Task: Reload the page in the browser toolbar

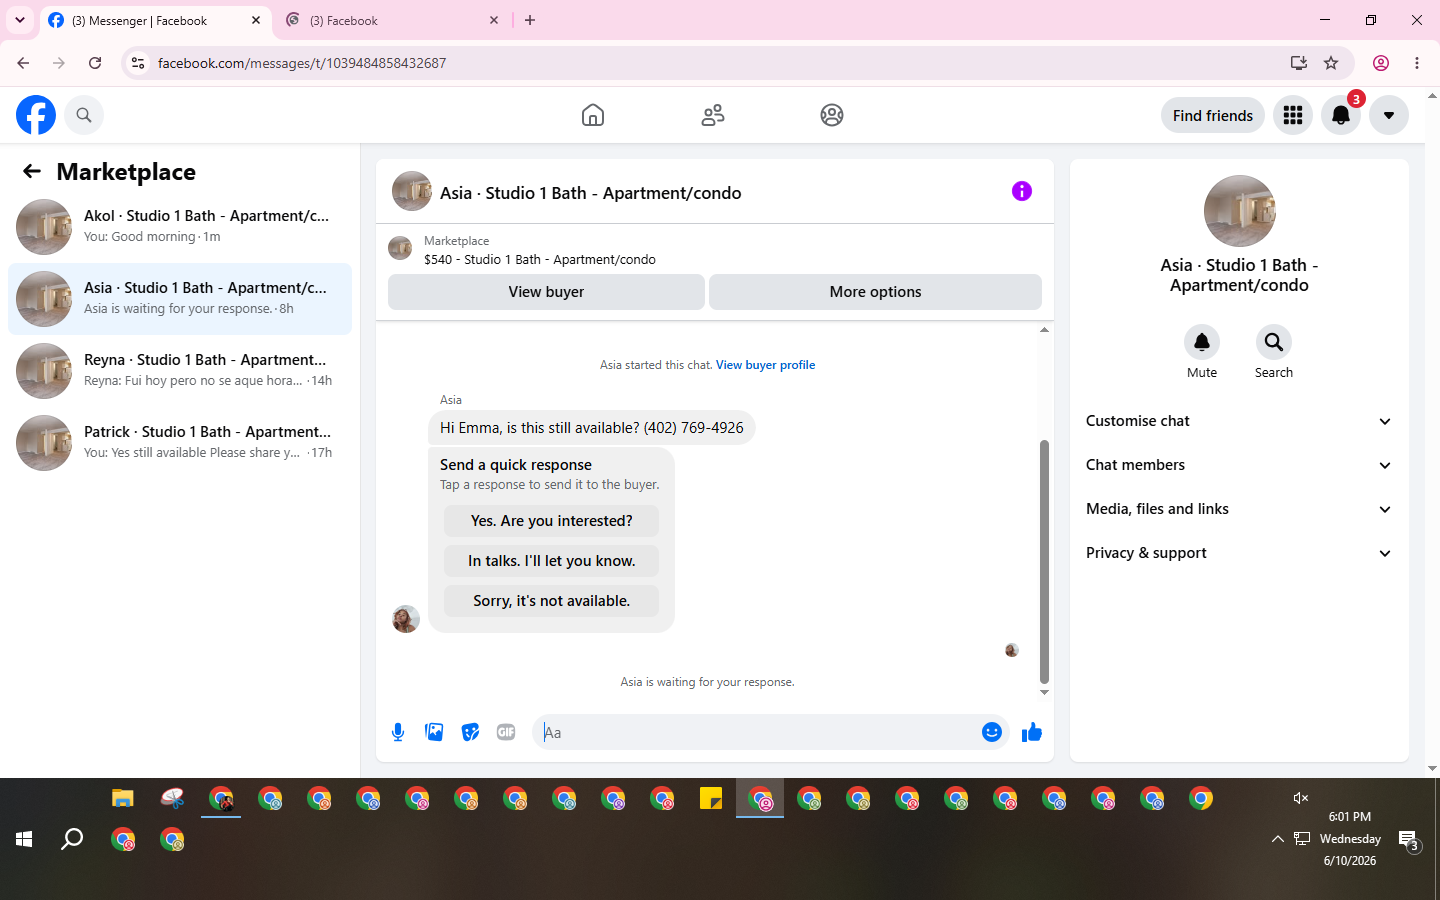Action: click(95, 63)
